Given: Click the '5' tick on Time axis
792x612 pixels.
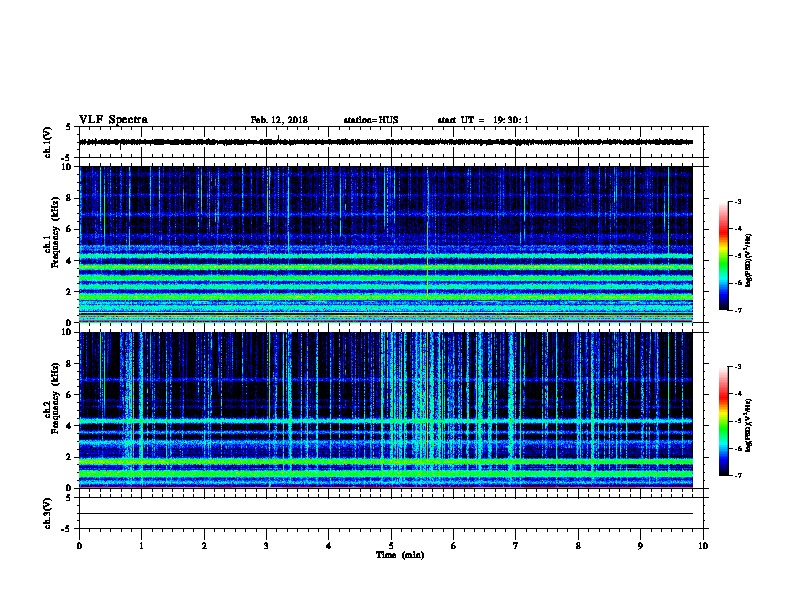Looking at the screenshot, I should click(391, 546).
